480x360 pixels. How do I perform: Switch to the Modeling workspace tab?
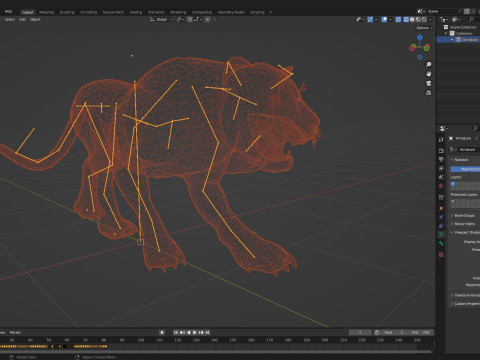46,12
